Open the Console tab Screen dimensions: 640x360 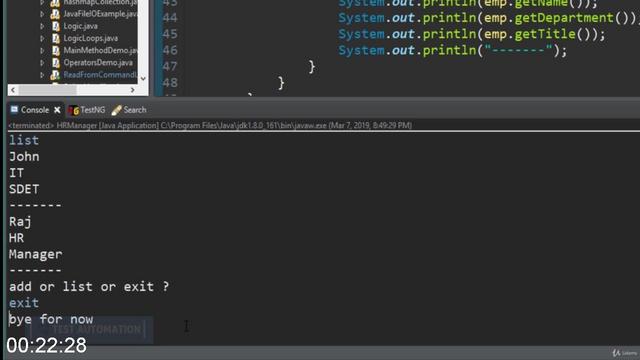[x=35, y=110]
